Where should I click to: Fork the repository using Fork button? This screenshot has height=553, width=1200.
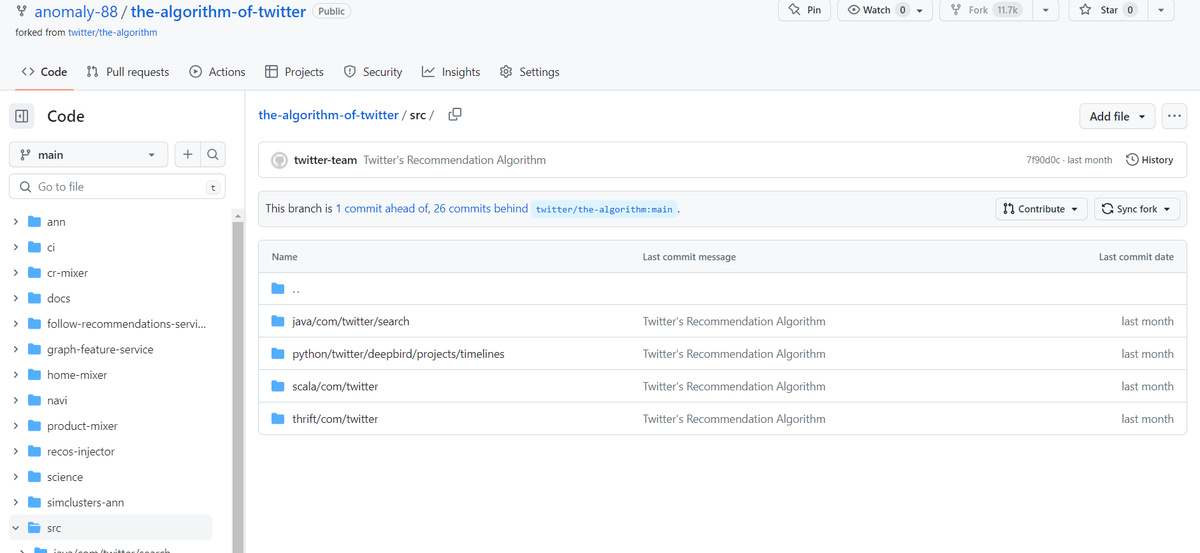point(984,10)
